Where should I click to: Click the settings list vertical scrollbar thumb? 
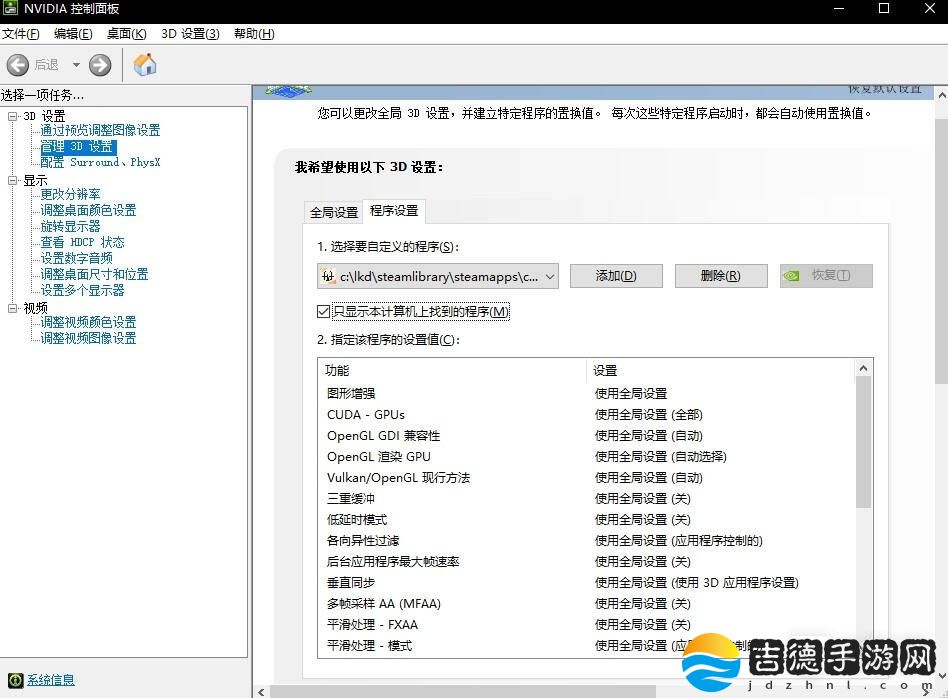tap(863, 442)
